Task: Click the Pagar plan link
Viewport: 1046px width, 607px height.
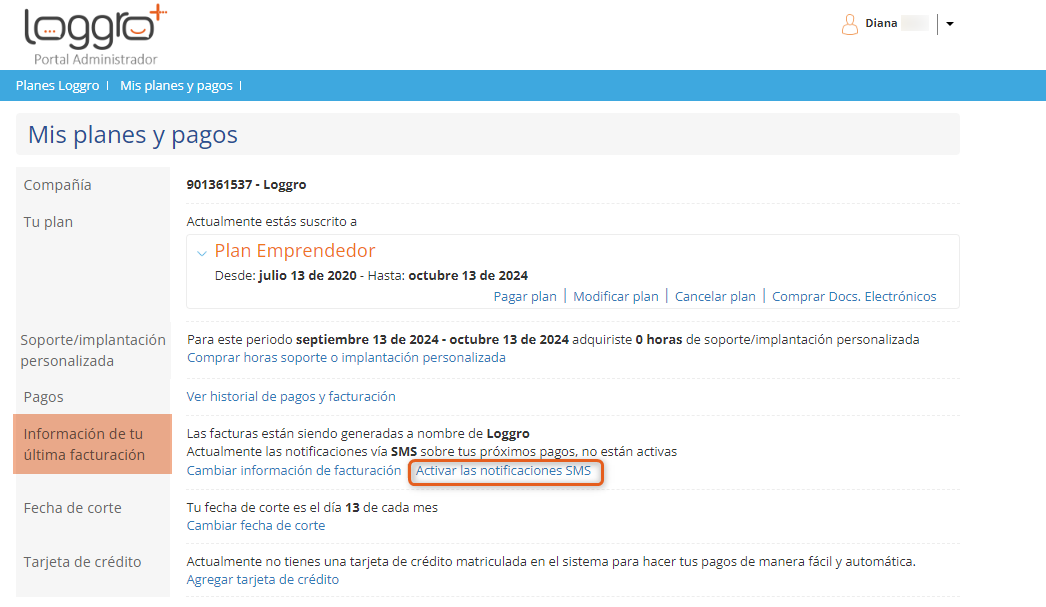Action: (525, 296)
